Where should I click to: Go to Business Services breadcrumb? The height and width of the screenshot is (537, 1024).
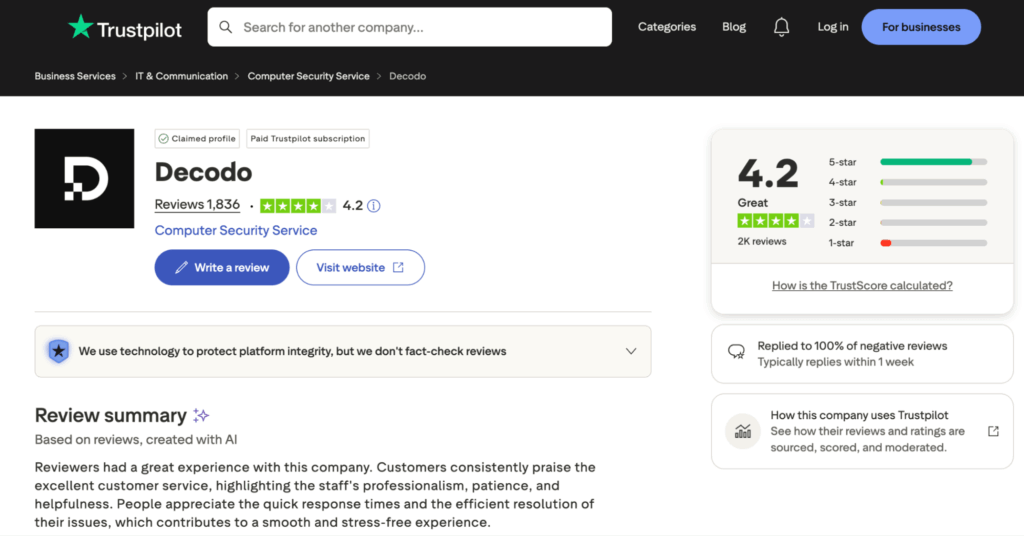75,76
